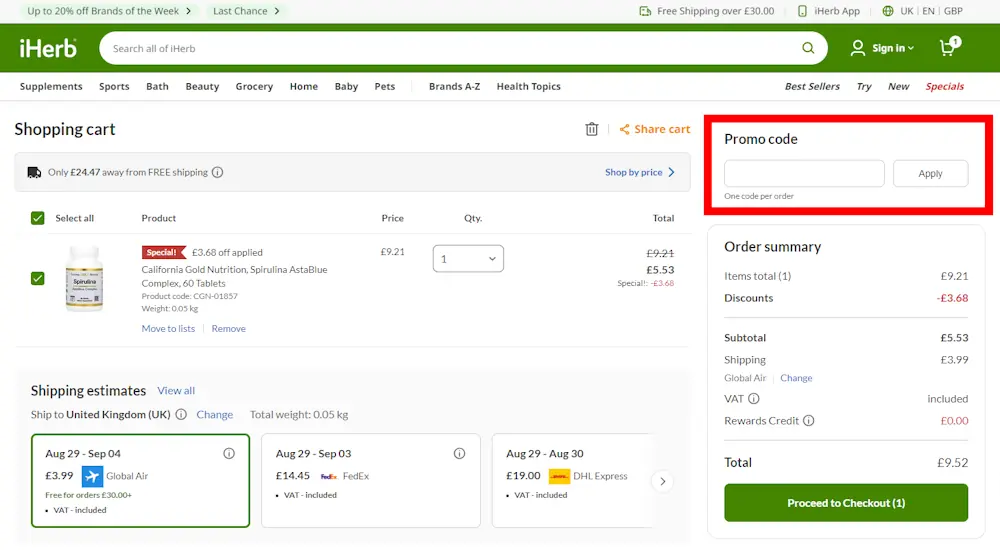This screenshot has width=1000, height=550.
Task: Open the Last Chance promotion
Action: 246,11
